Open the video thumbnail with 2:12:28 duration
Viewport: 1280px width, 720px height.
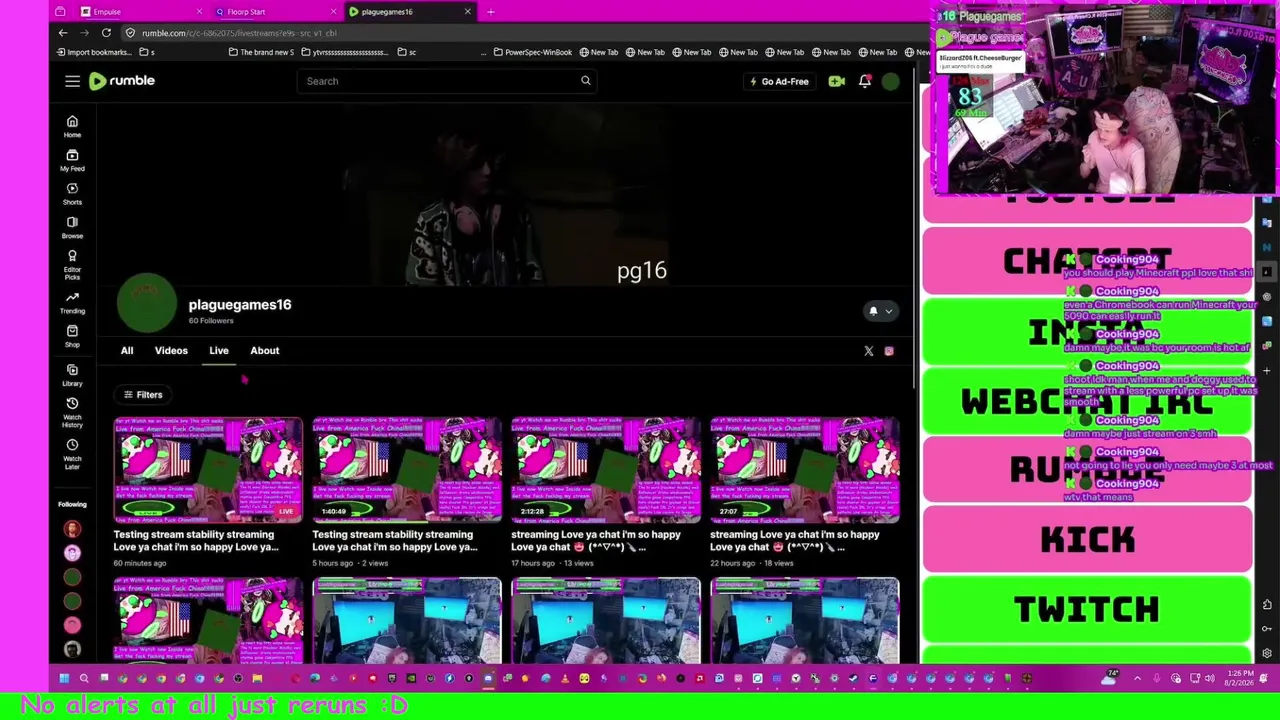(606, 470)
